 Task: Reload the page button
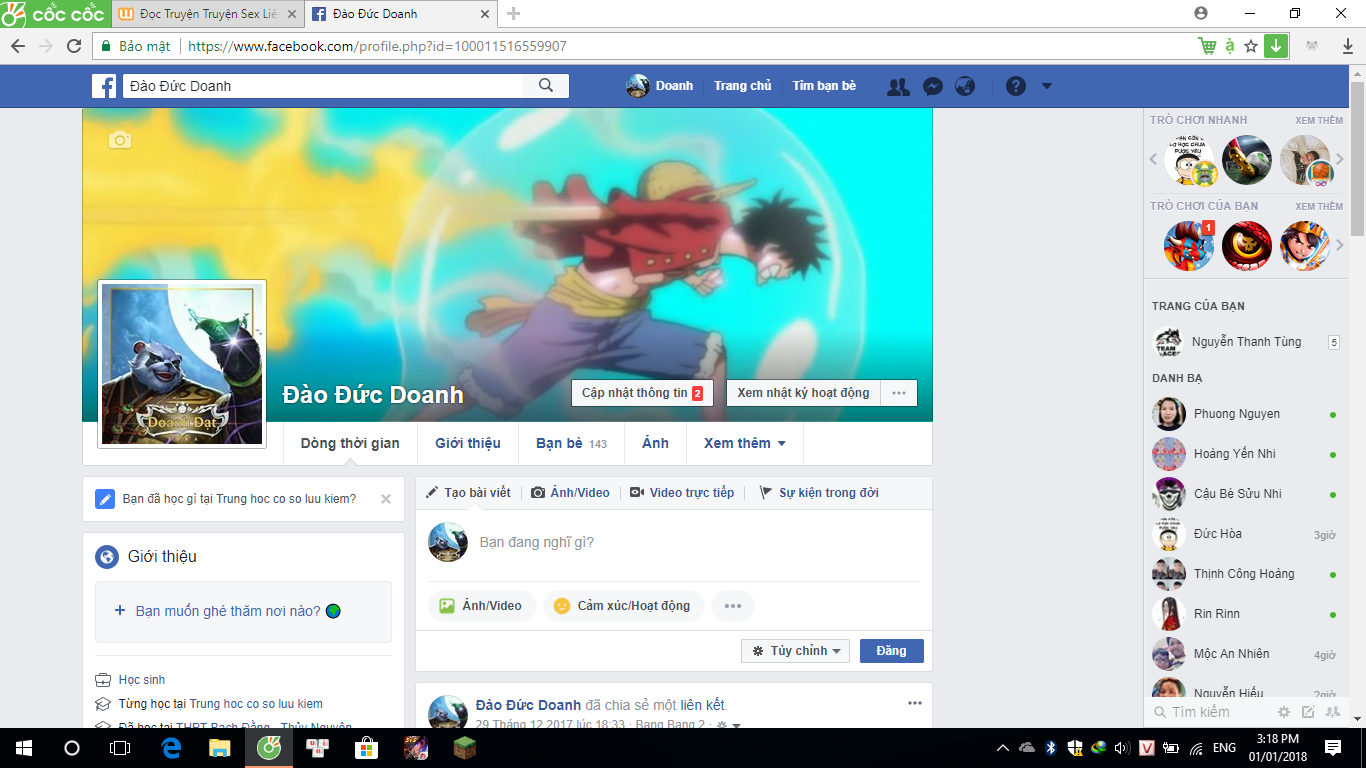[x=74, y=46]
